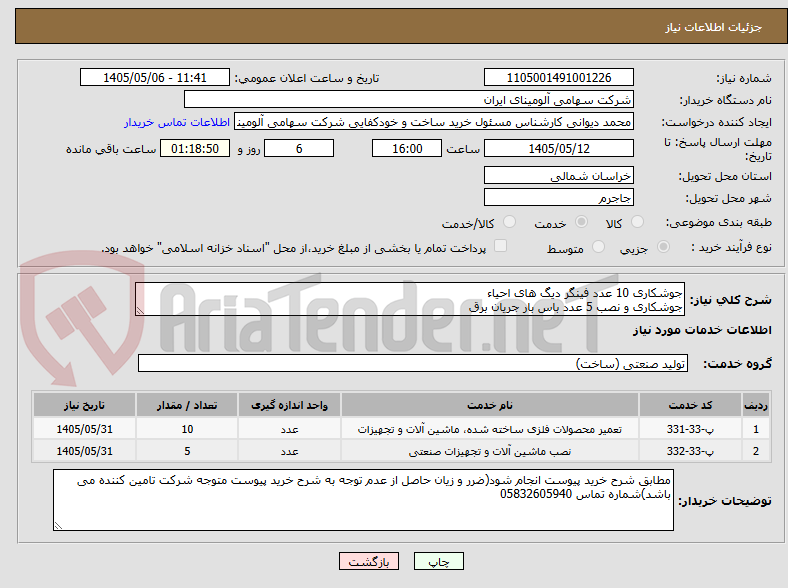Click the بازگشت (back) button
The image size is (788, 588).
tap(369, 561)
